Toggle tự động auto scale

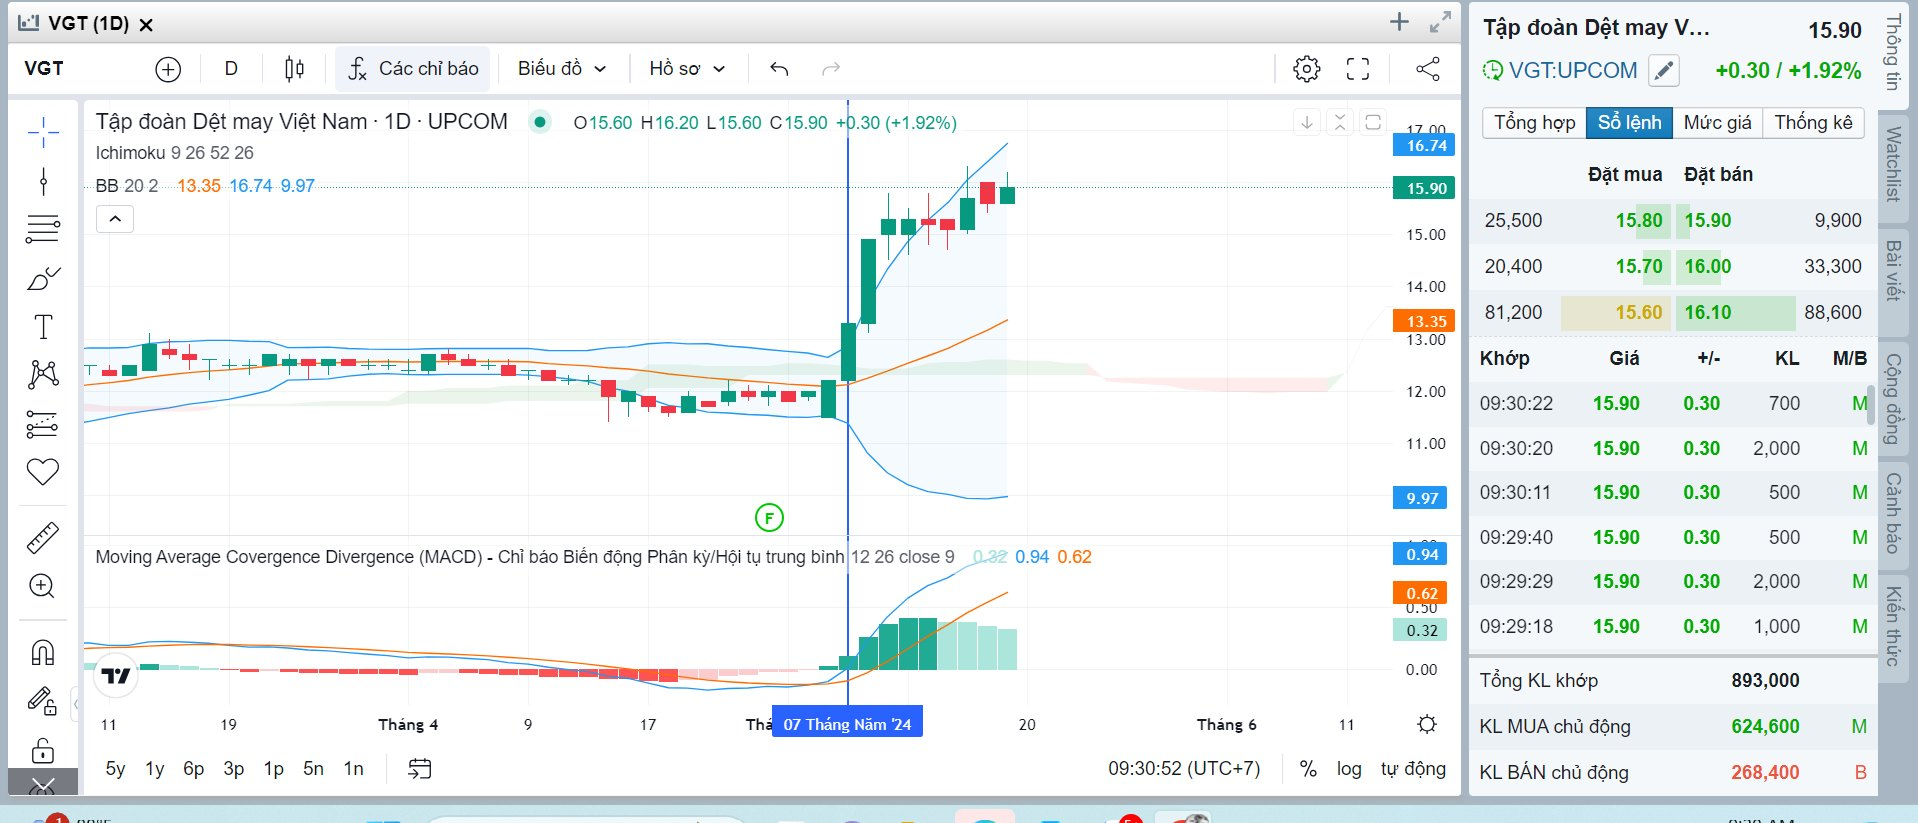click(1413, 769)
